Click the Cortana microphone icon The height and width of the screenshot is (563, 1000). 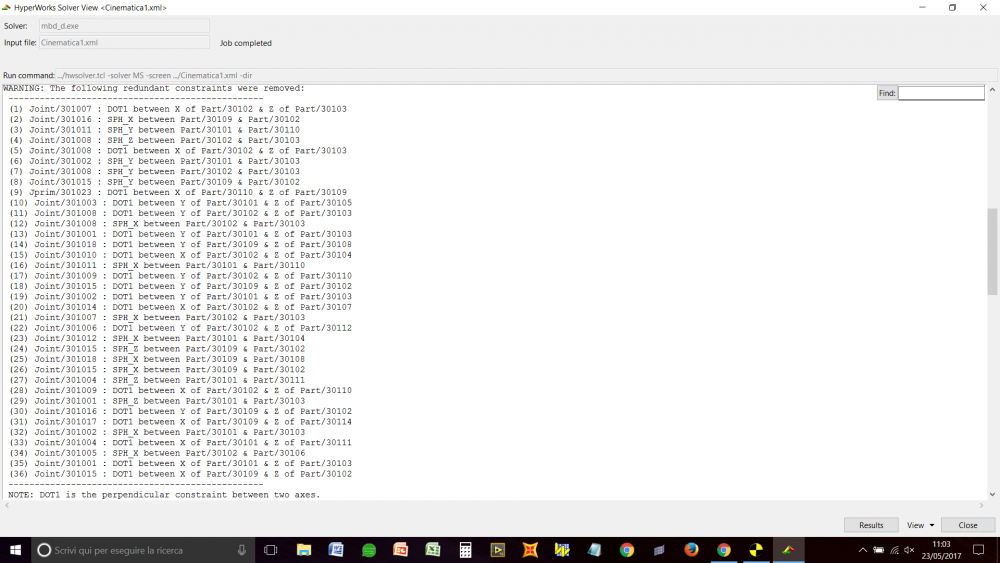point(242,550)
